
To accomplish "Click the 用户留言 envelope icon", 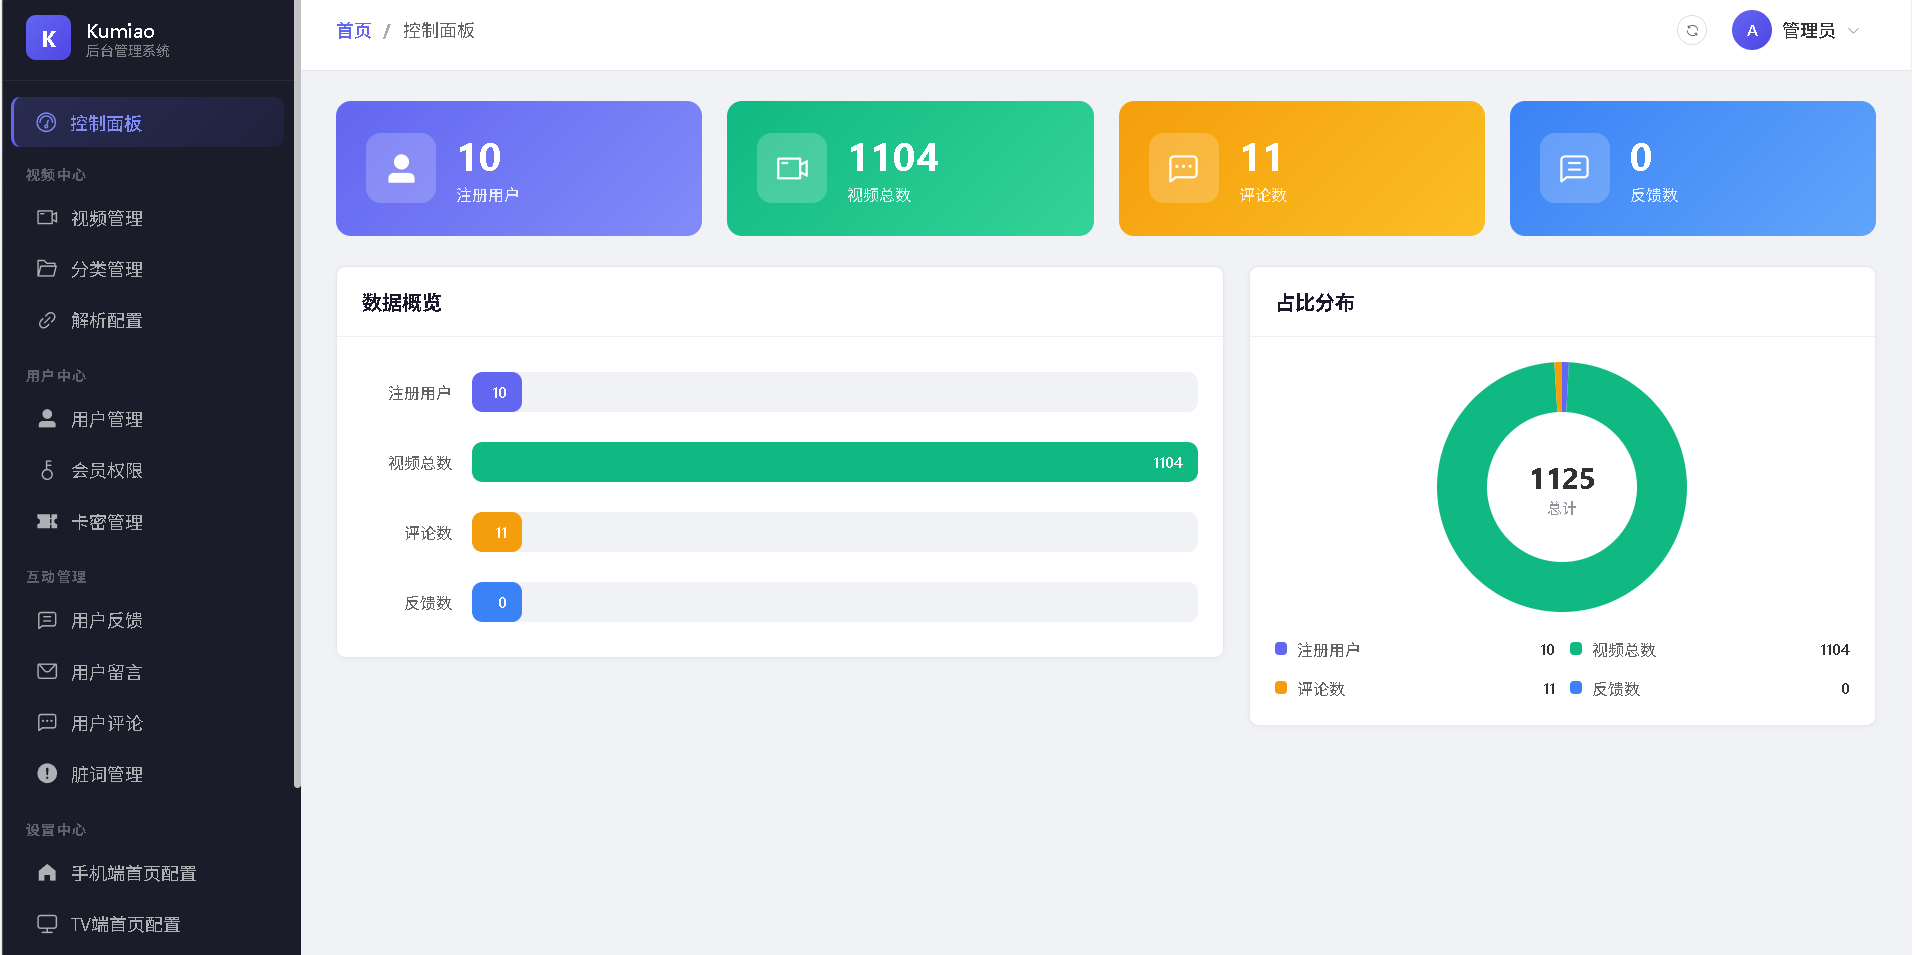I will tap(47, 672).
